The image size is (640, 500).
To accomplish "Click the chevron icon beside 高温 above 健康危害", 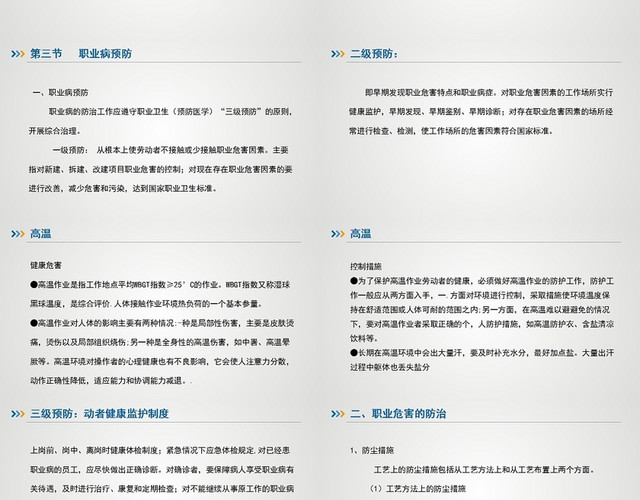I will point(18,234).
